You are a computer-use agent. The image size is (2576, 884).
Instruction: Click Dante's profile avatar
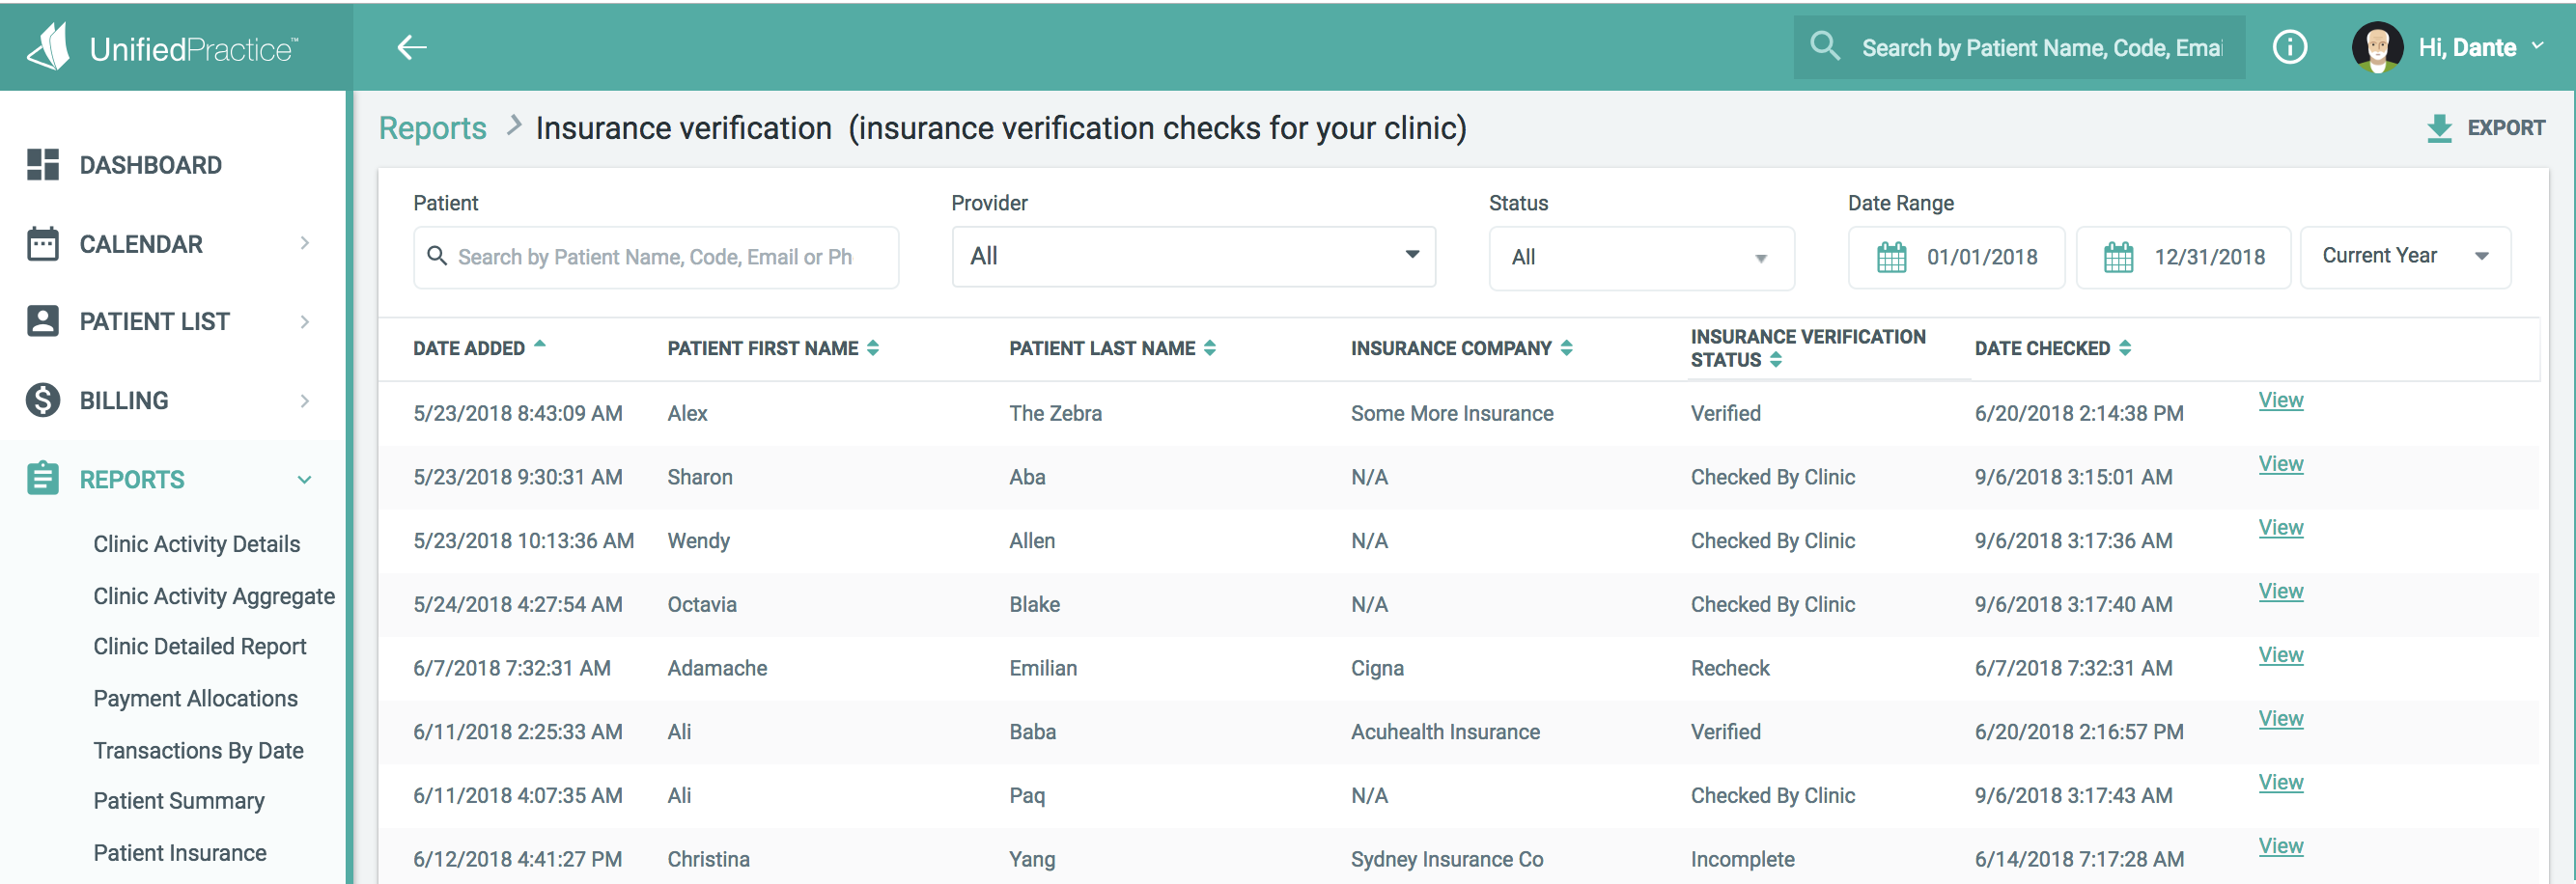pos(2377,47)
